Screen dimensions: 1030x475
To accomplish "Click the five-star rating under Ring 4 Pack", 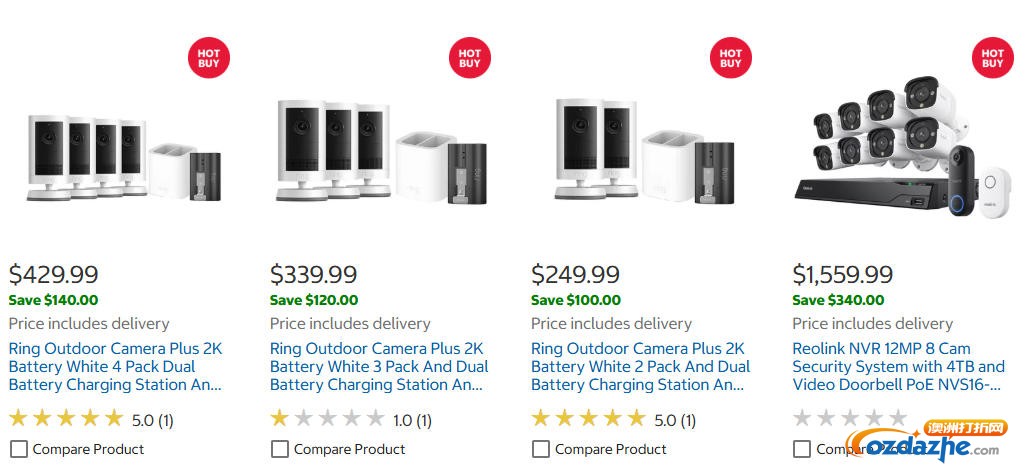I will point(66,418).
